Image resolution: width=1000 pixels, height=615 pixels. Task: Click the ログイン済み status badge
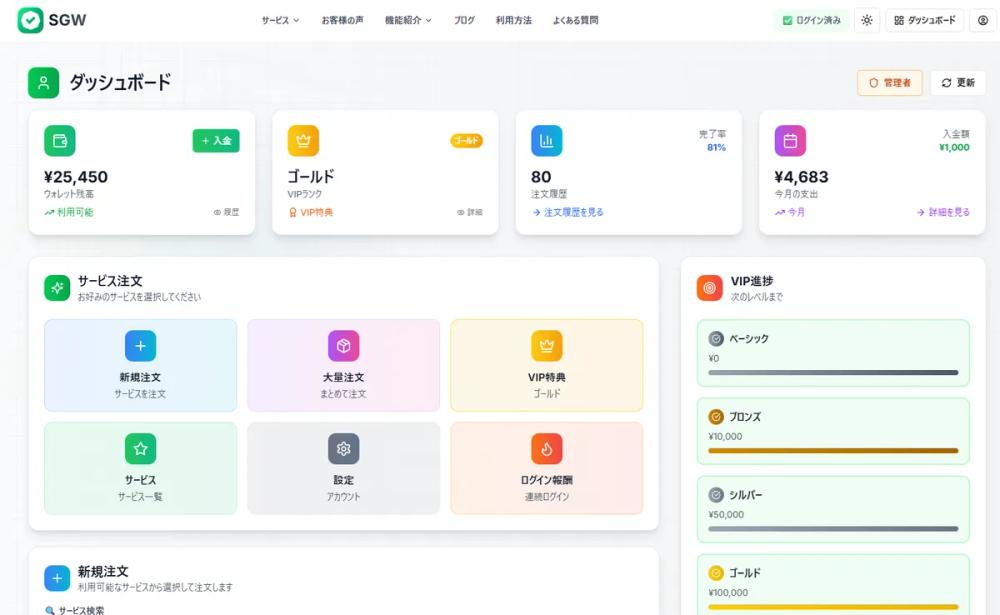point(811,20)
